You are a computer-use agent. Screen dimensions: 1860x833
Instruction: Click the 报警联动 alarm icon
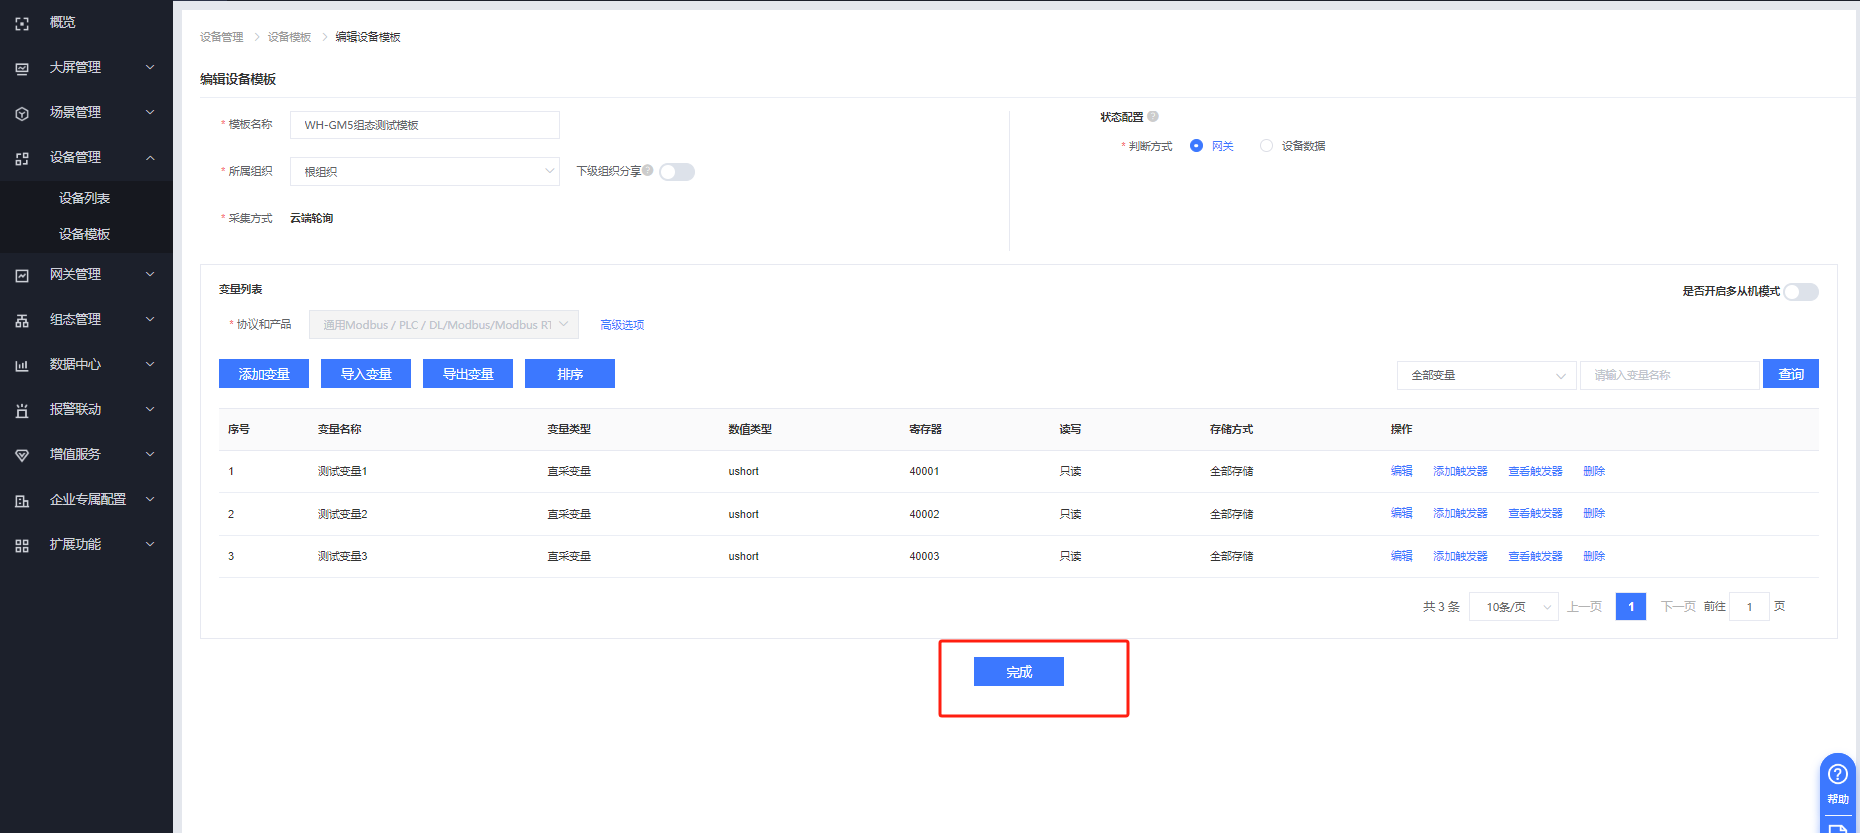click(x=22, y=410)
